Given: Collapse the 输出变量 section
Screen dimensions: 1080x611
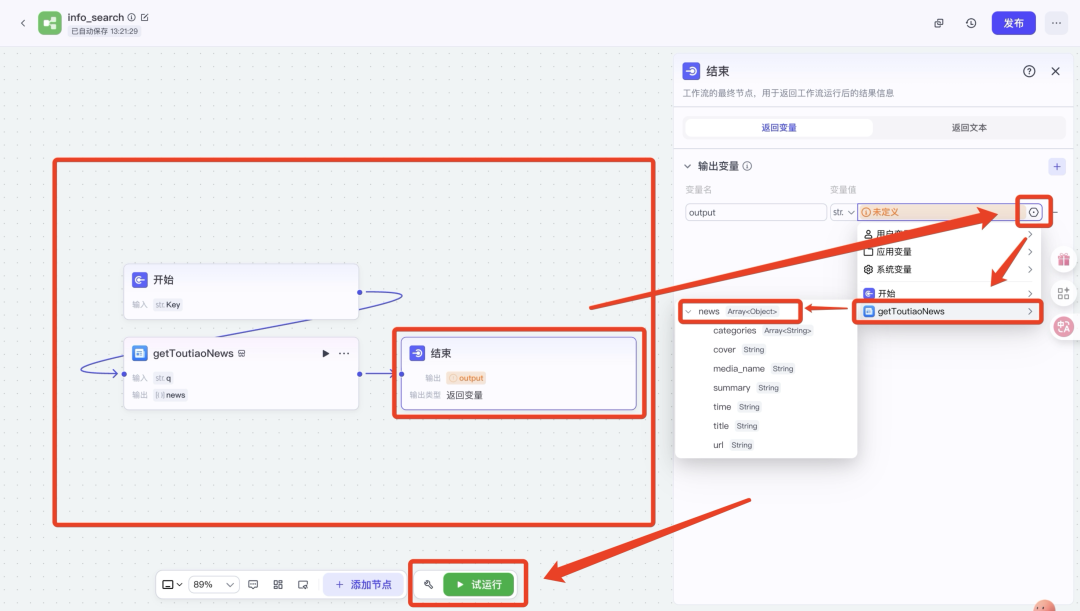Looking at the screenshot, I should pyautogui.click(x=687, y=167).
